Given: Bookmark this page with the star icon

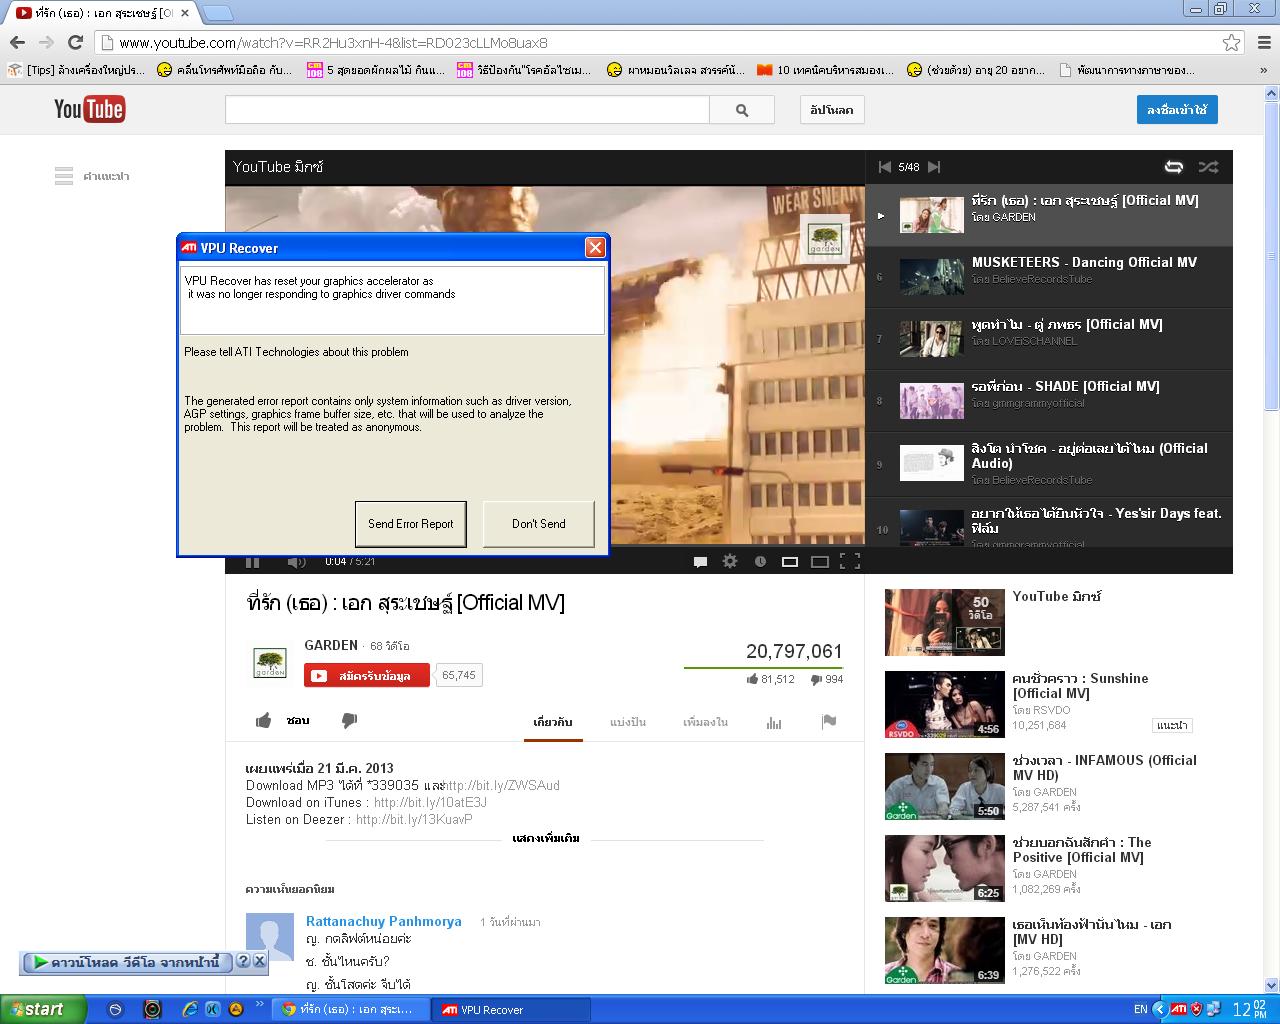Looking at the screenshot, I should [1231, 42].
